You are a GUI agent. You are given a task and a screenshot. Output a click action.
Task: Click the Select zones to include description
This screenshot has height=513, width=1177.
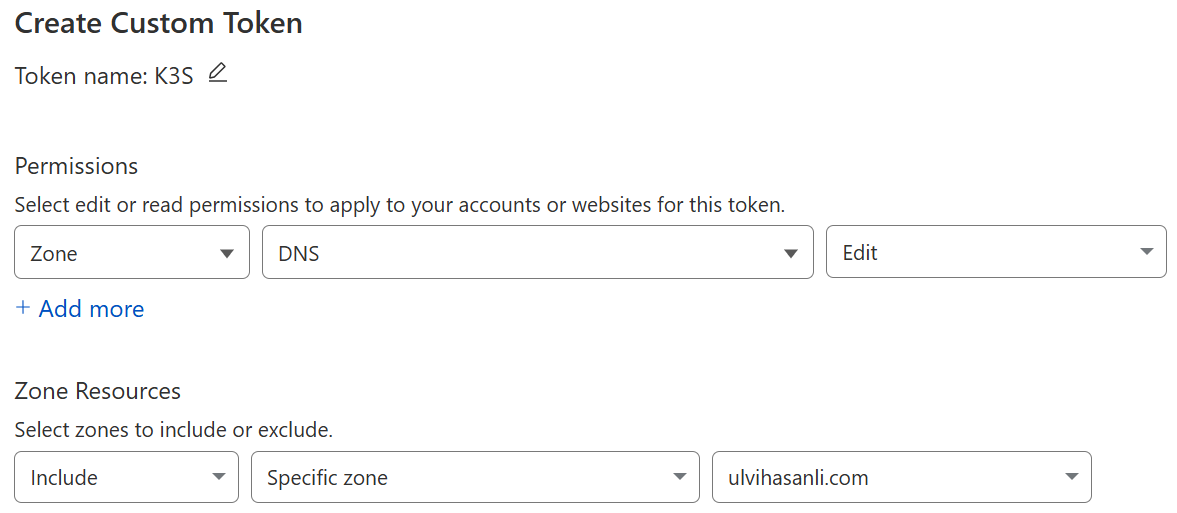[173, 430]
